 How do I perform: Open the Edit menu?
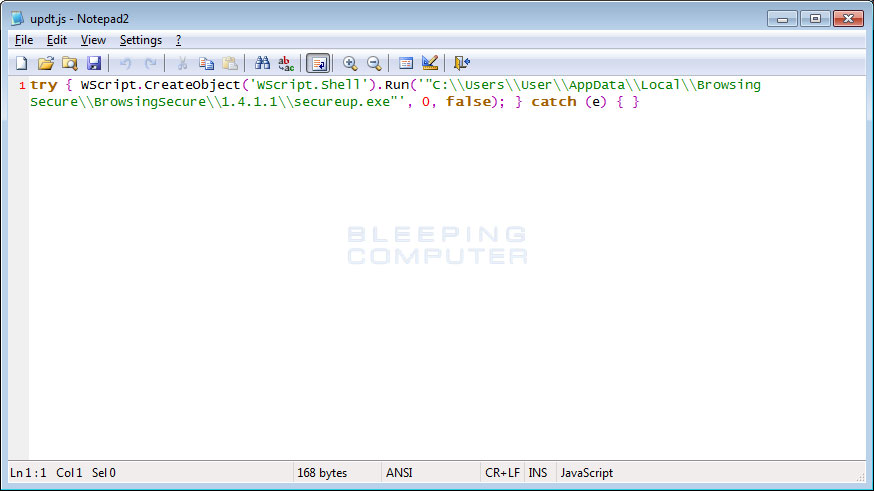(57, 40)
